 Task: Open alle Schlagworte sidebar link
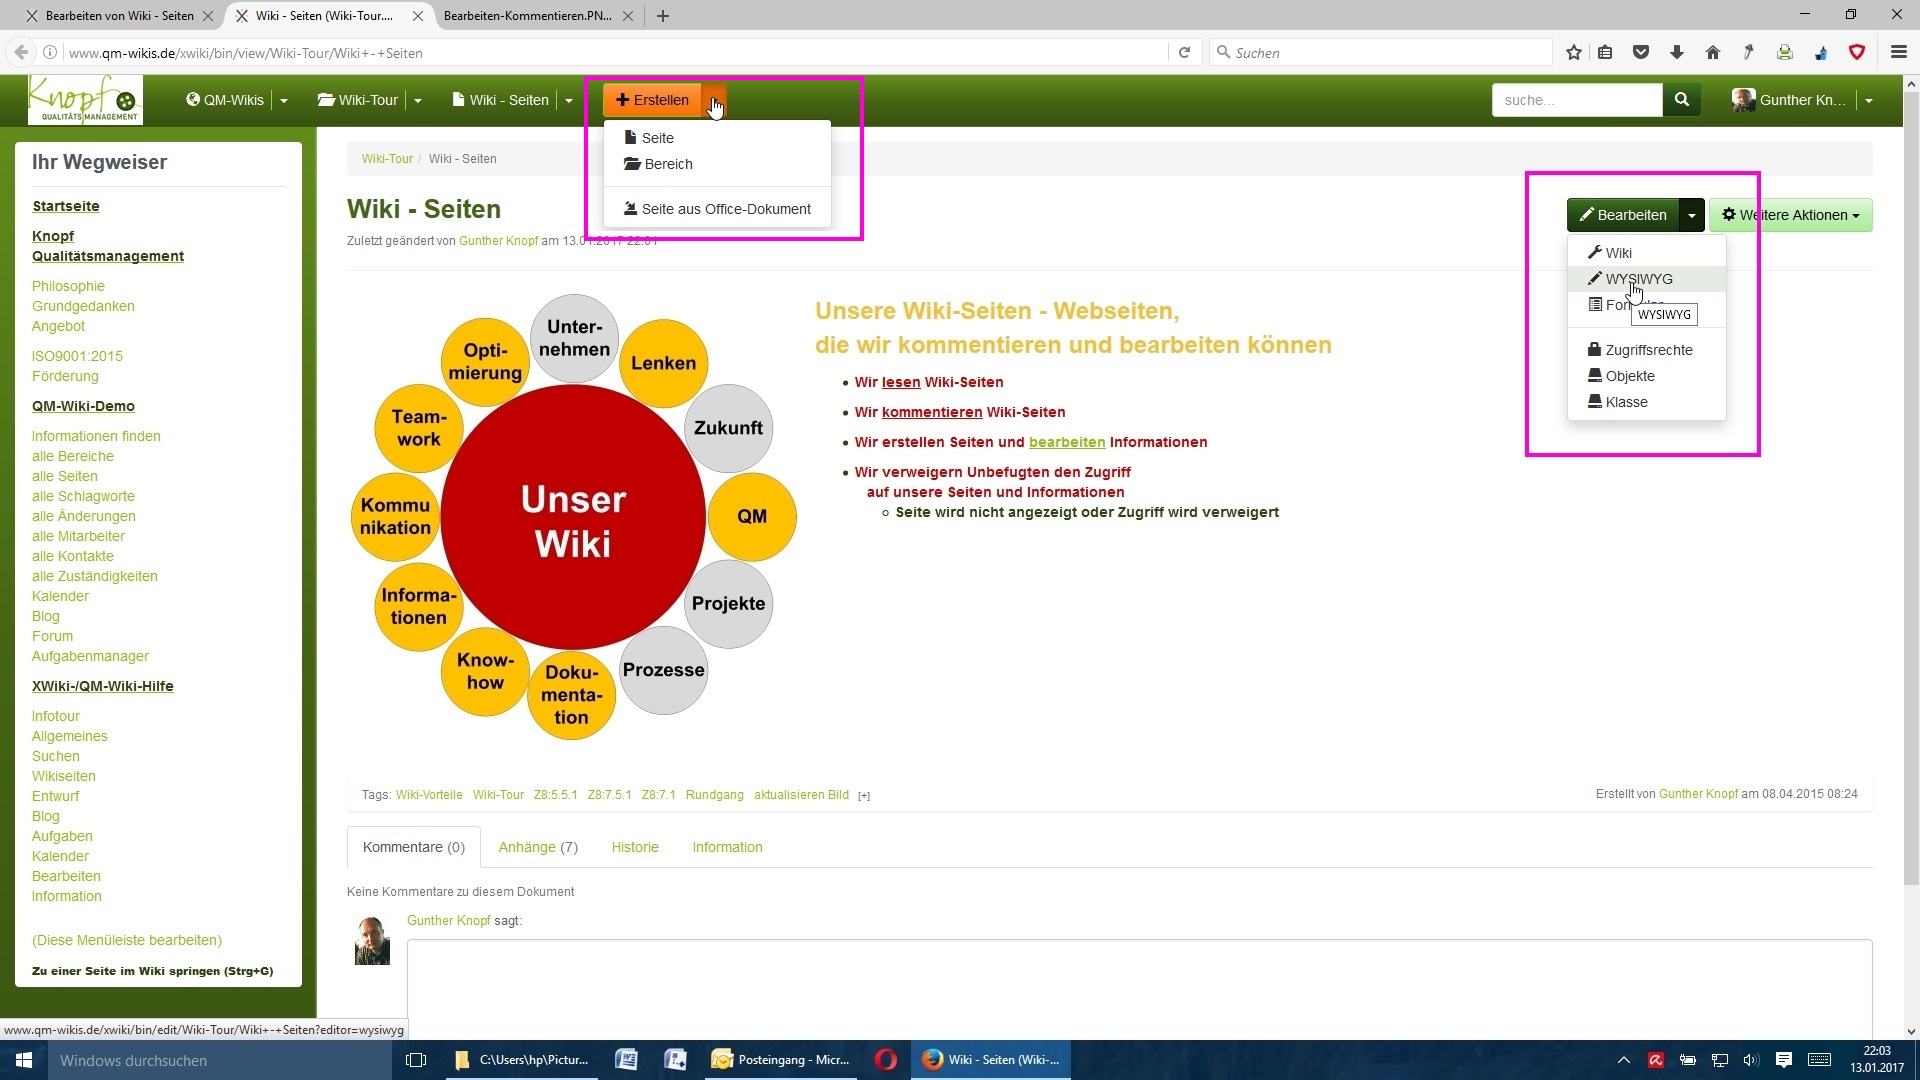pos(83,496)
